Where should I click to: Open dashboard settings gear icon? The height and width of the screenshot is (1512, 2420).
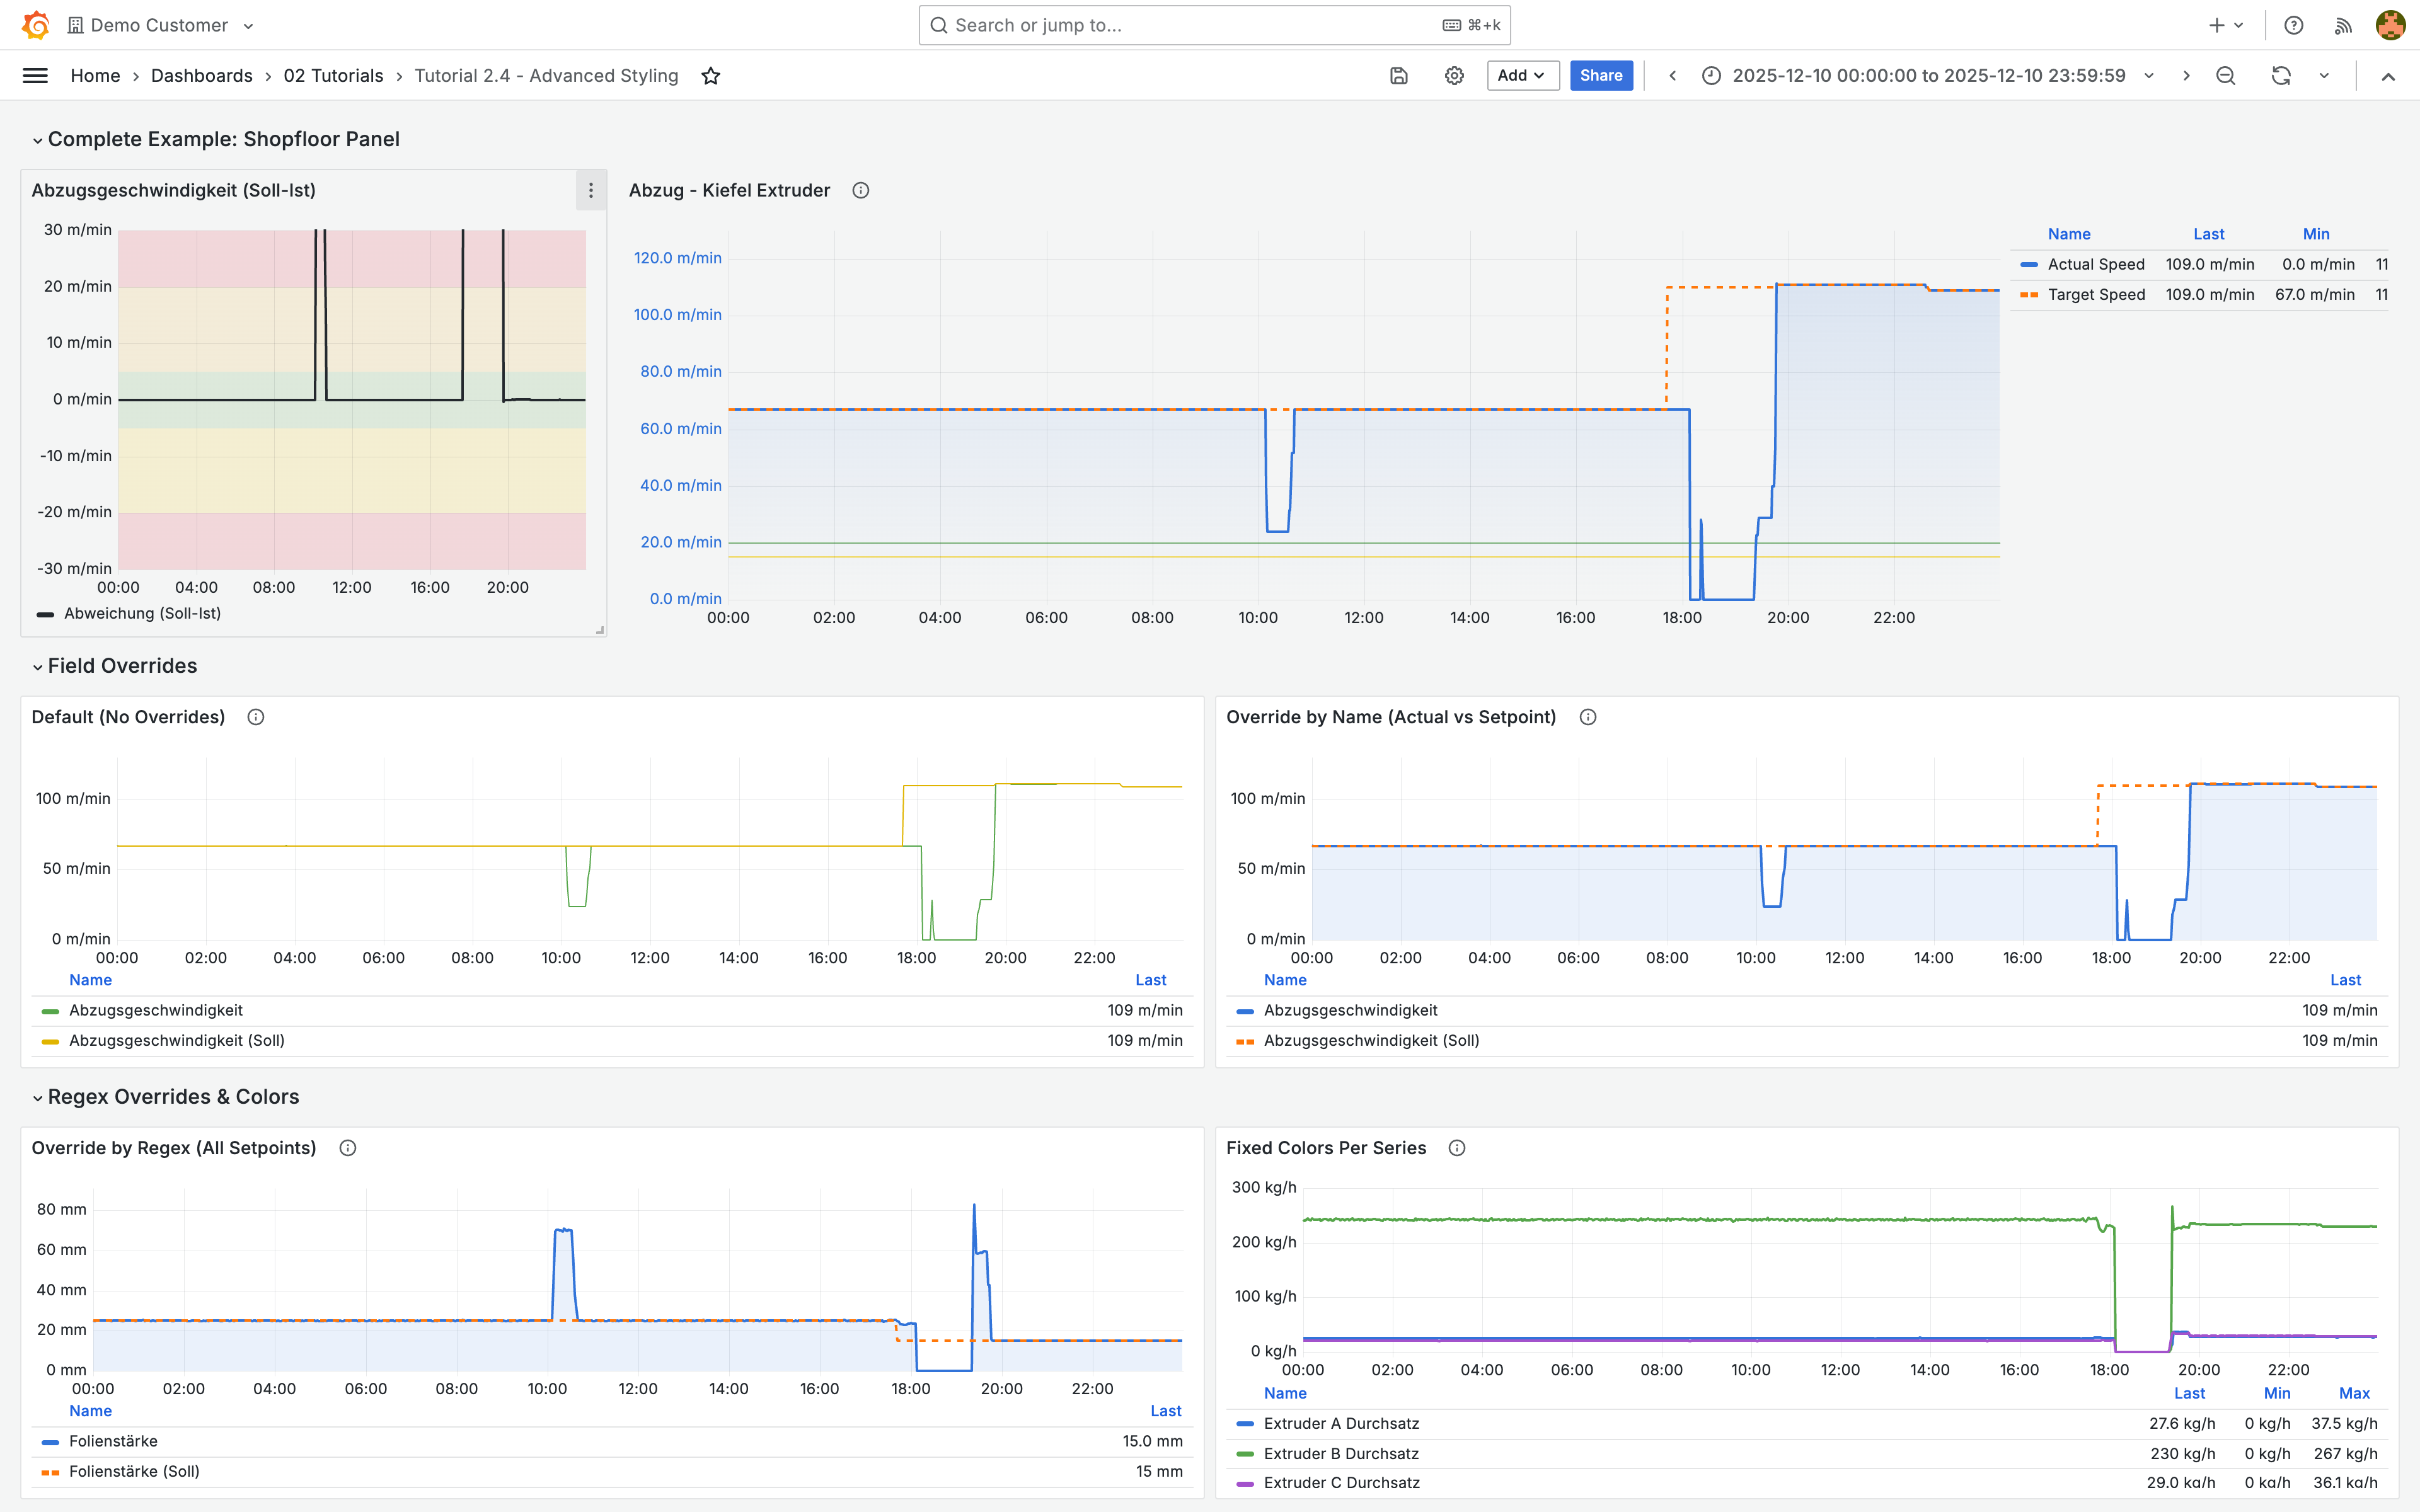click(x=1454, y=76)
